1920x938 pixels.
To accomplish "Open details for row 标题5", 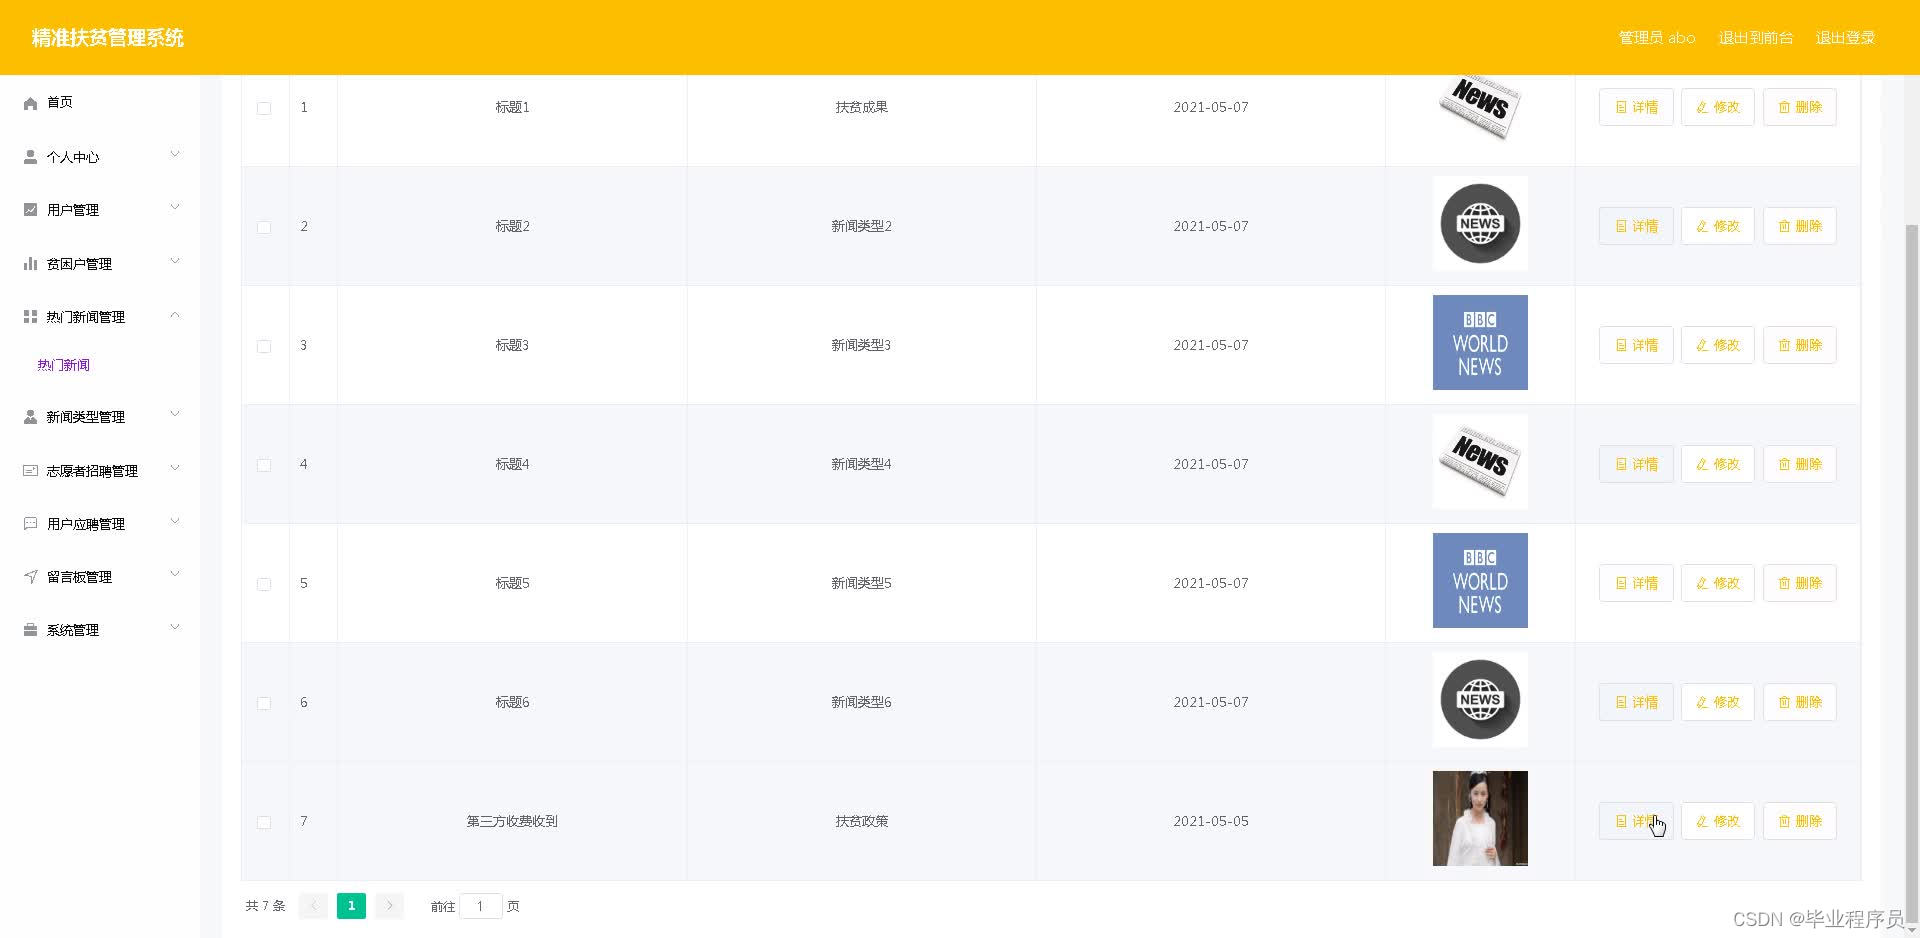I will pos(1636,583).
